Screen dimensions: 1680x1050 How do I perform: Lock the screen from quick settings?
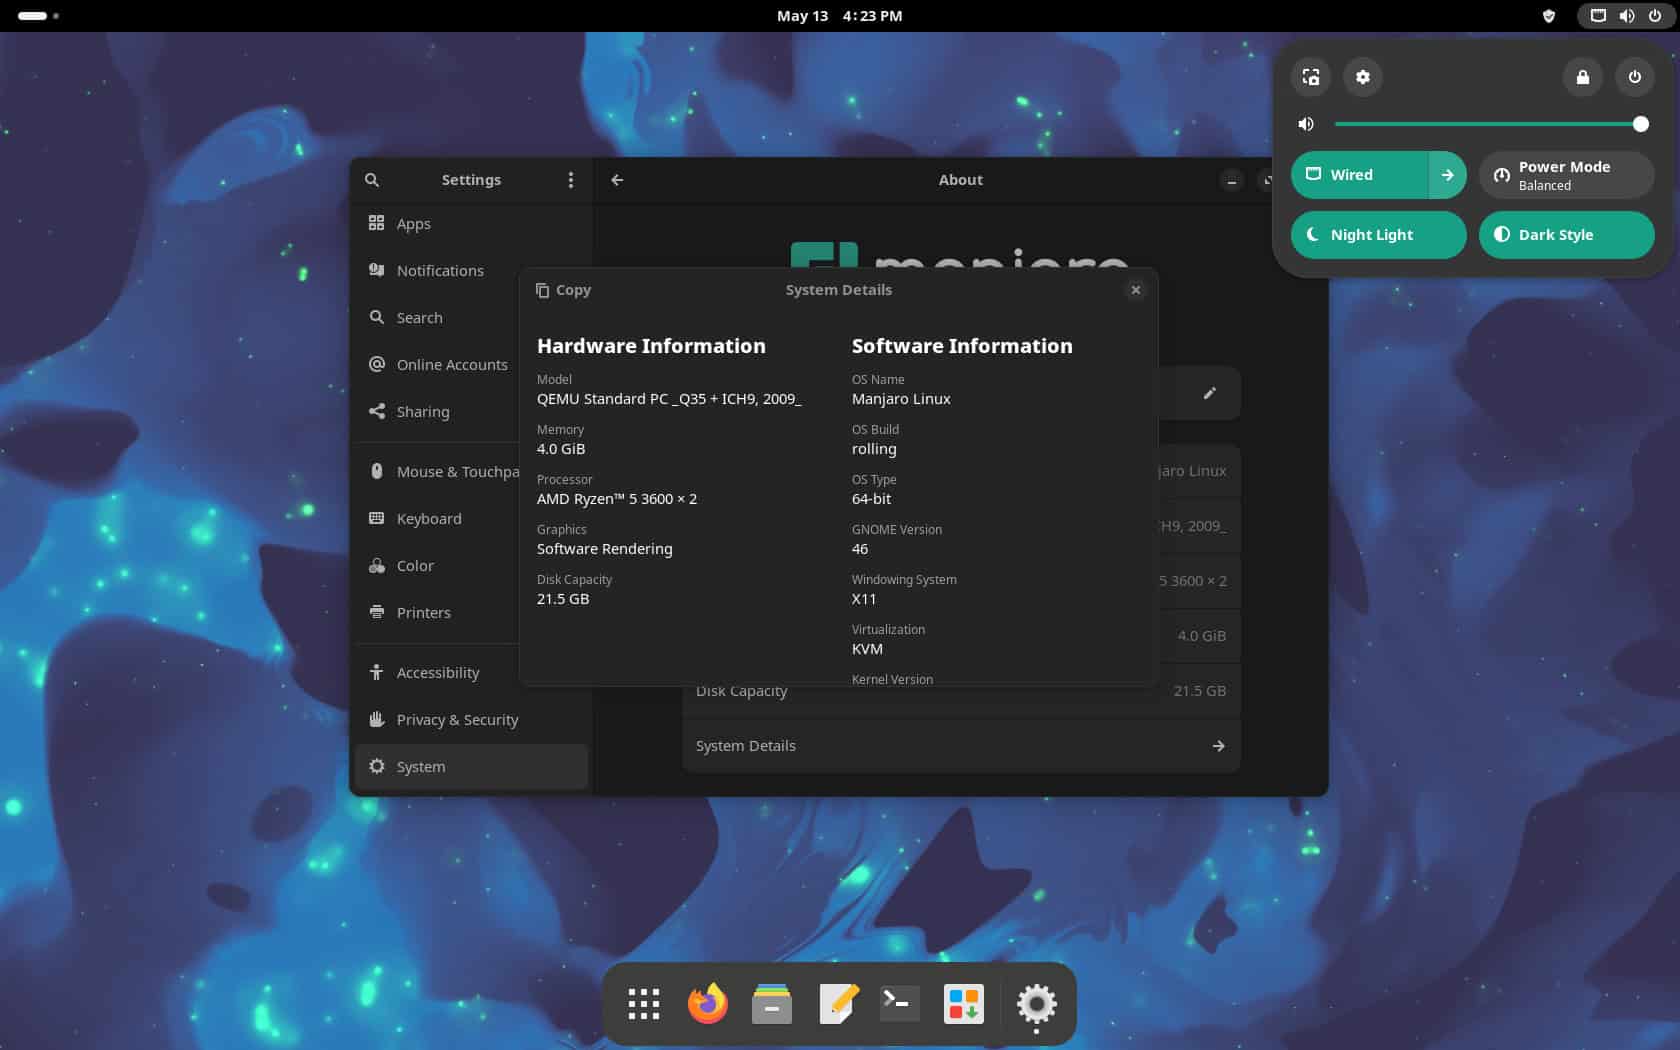[1583, 77]
